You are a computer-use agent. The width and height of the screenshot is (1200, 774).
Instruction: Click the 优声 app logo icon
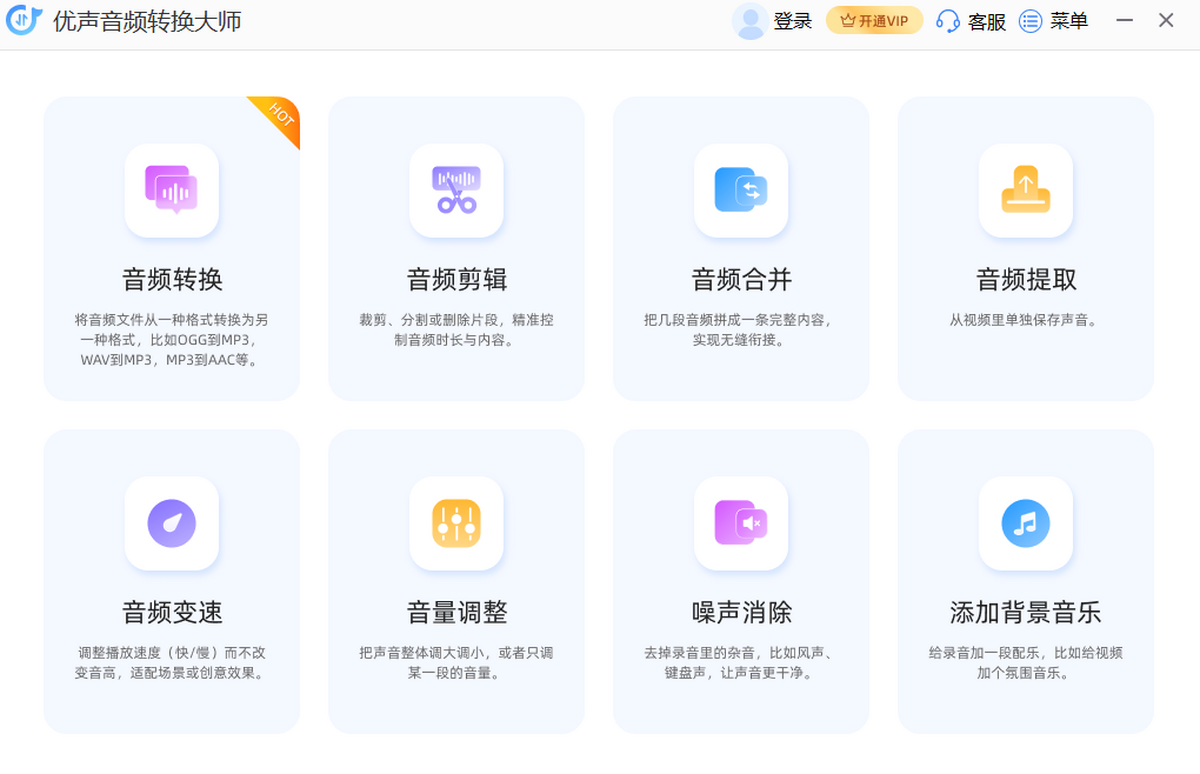point(22,20)
